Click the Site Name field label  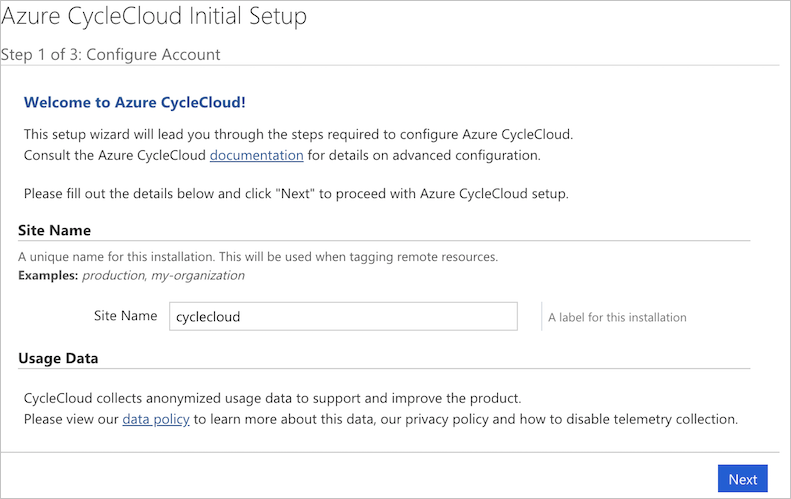pyautogui.click(x=126, y=316)
